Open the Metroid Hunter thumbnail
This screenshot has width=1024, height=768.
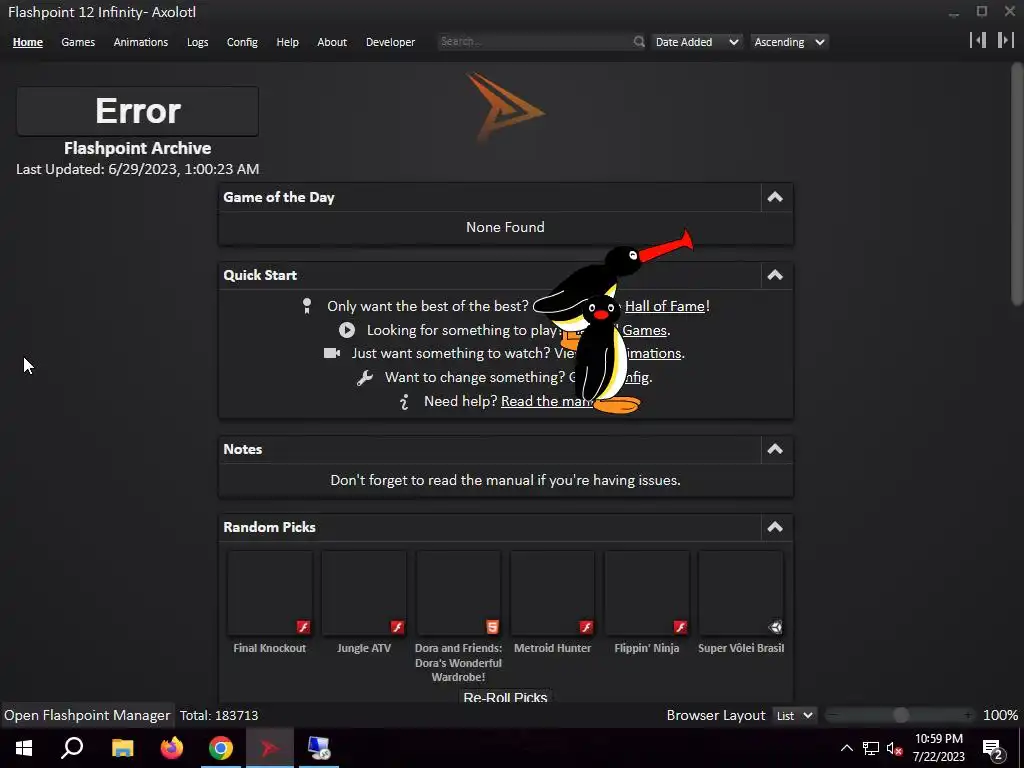coord(552,593)
